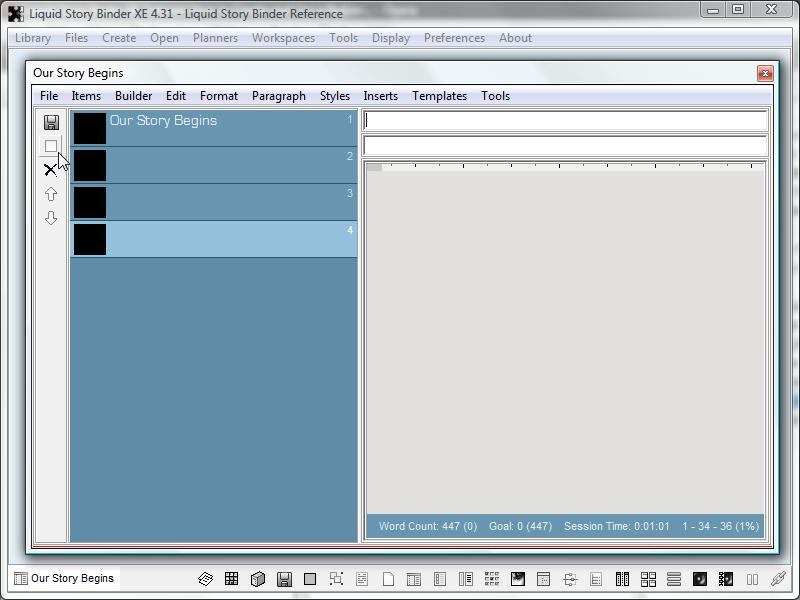800x600 pixels.
Task: Open the Builder menu
Action: [133, 96]
